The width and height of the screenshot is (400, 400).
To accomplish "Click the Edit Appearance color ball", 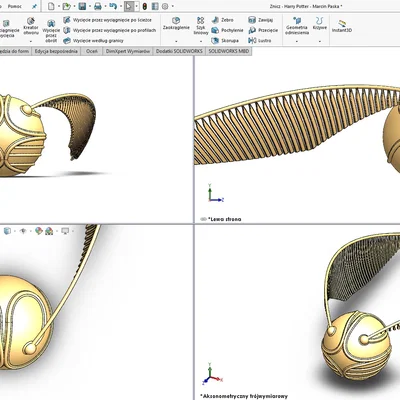I will click(39, 231).
